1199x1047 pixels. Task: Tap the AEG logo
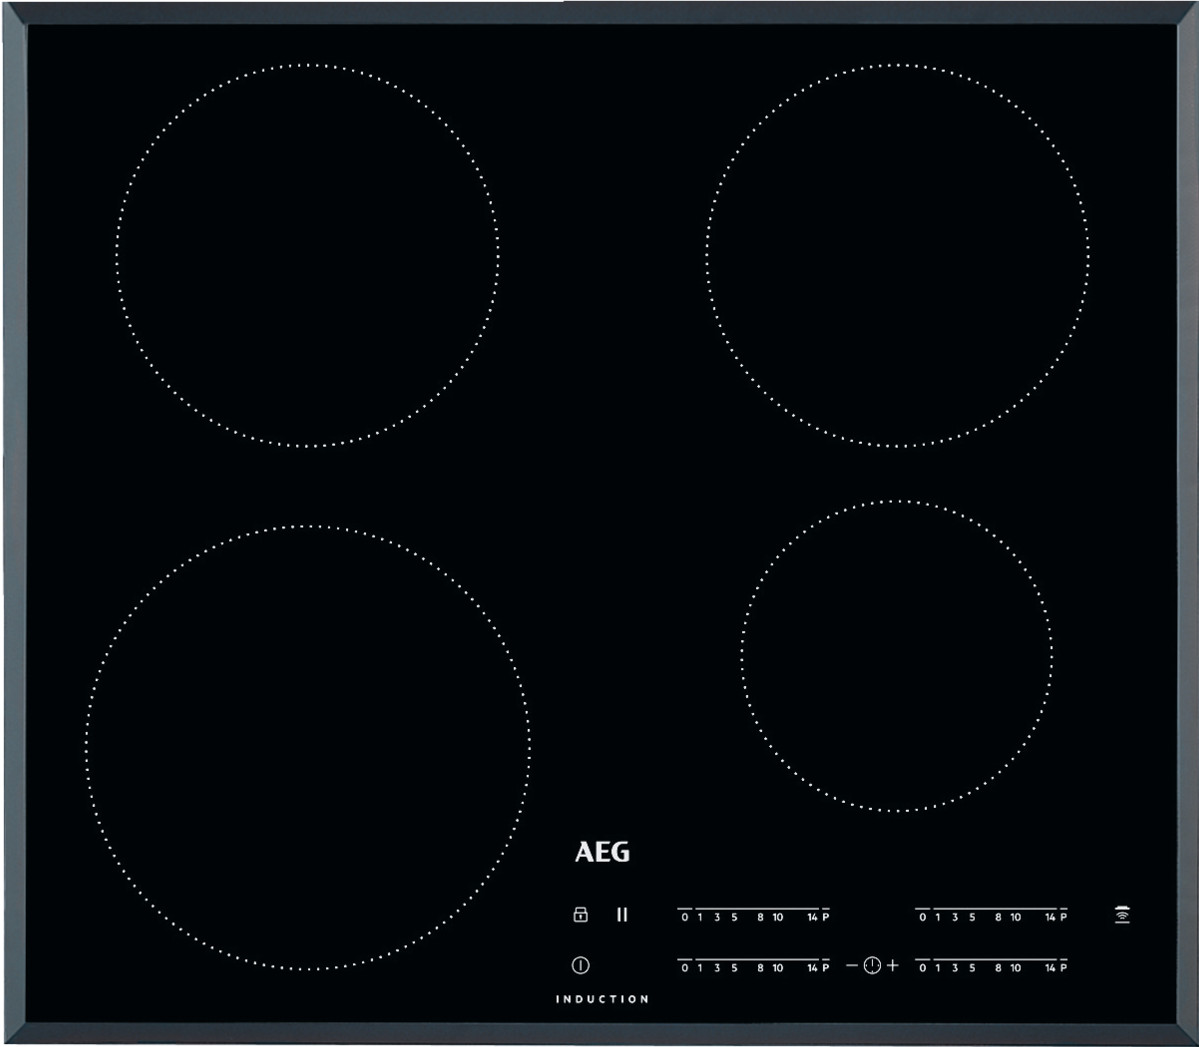[x=602, y=852]
